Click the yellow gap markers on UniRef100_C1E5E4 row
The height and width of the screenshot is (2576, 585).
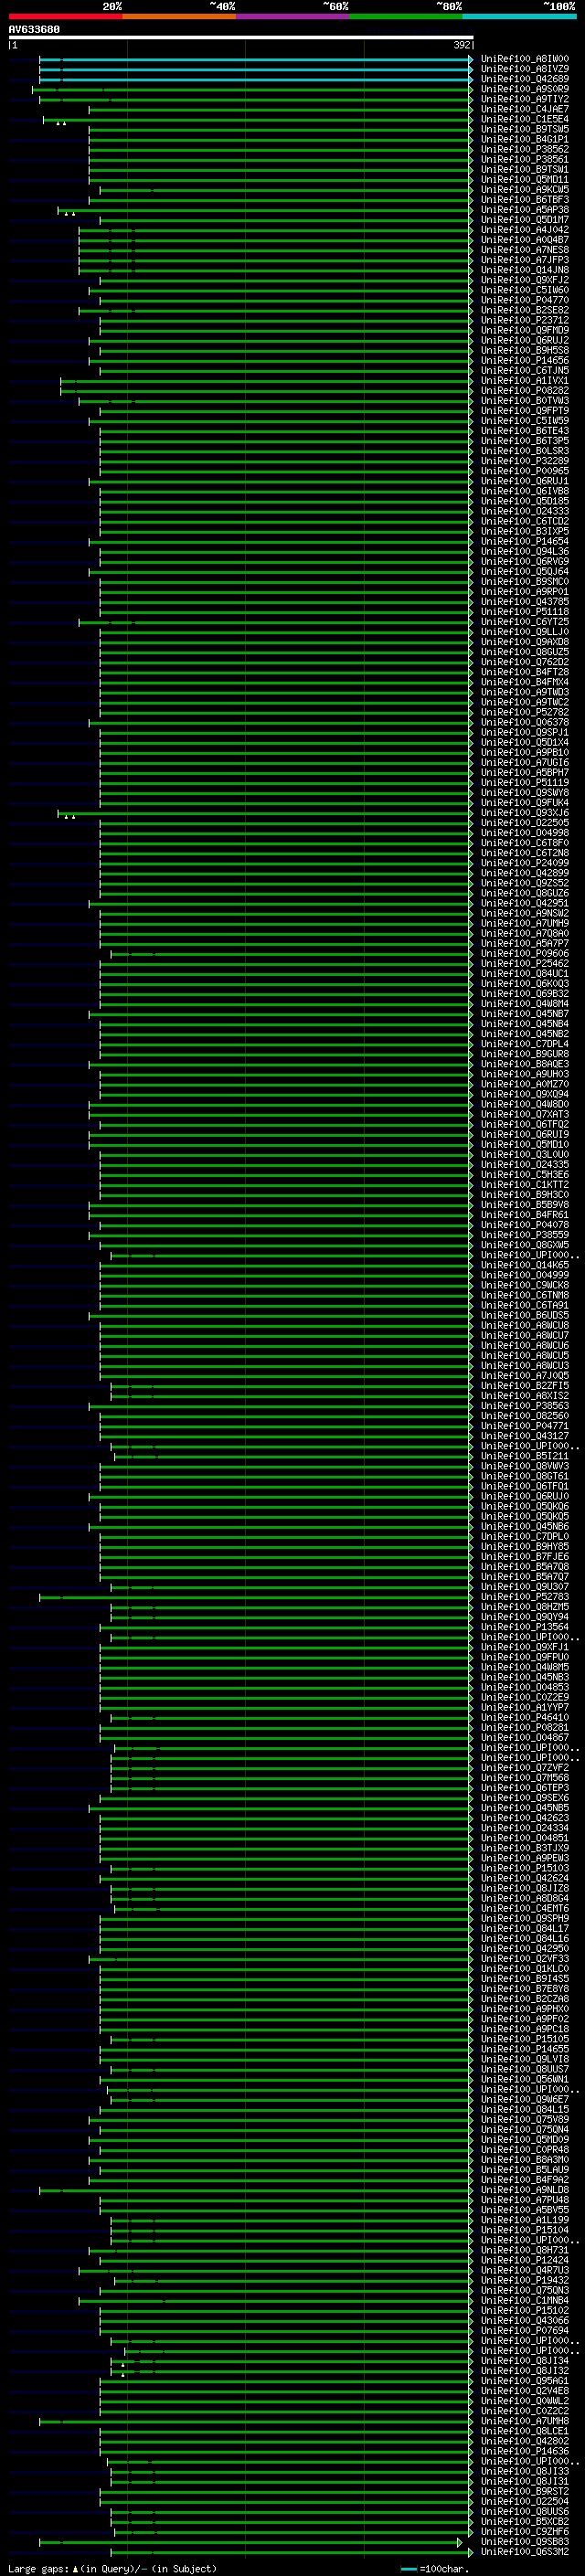(61, 123)
